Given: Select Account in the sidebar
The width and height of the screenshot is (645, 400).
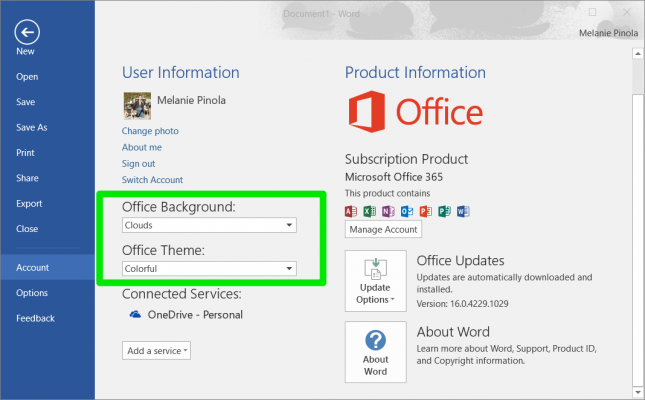Looking at the screenshot, I should pos(47,267).
